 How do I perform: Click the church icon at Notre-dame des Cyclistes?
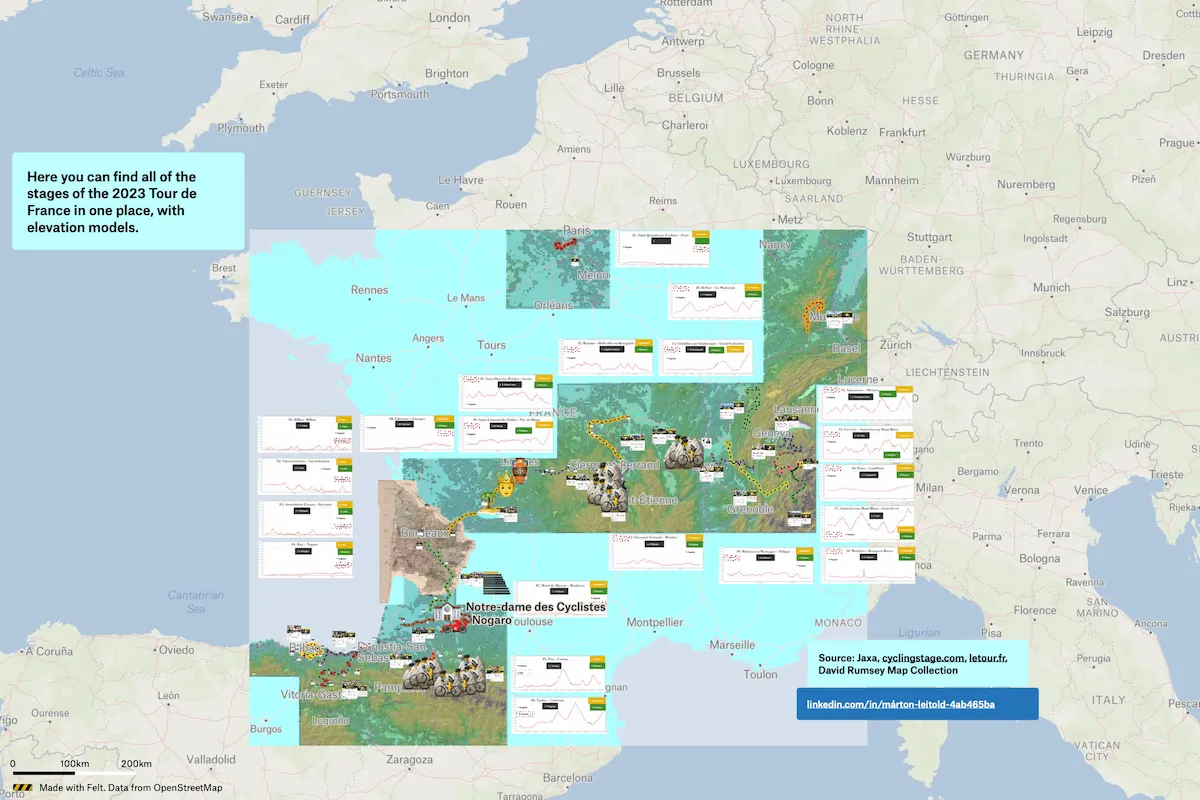click(x=445, y=612)
